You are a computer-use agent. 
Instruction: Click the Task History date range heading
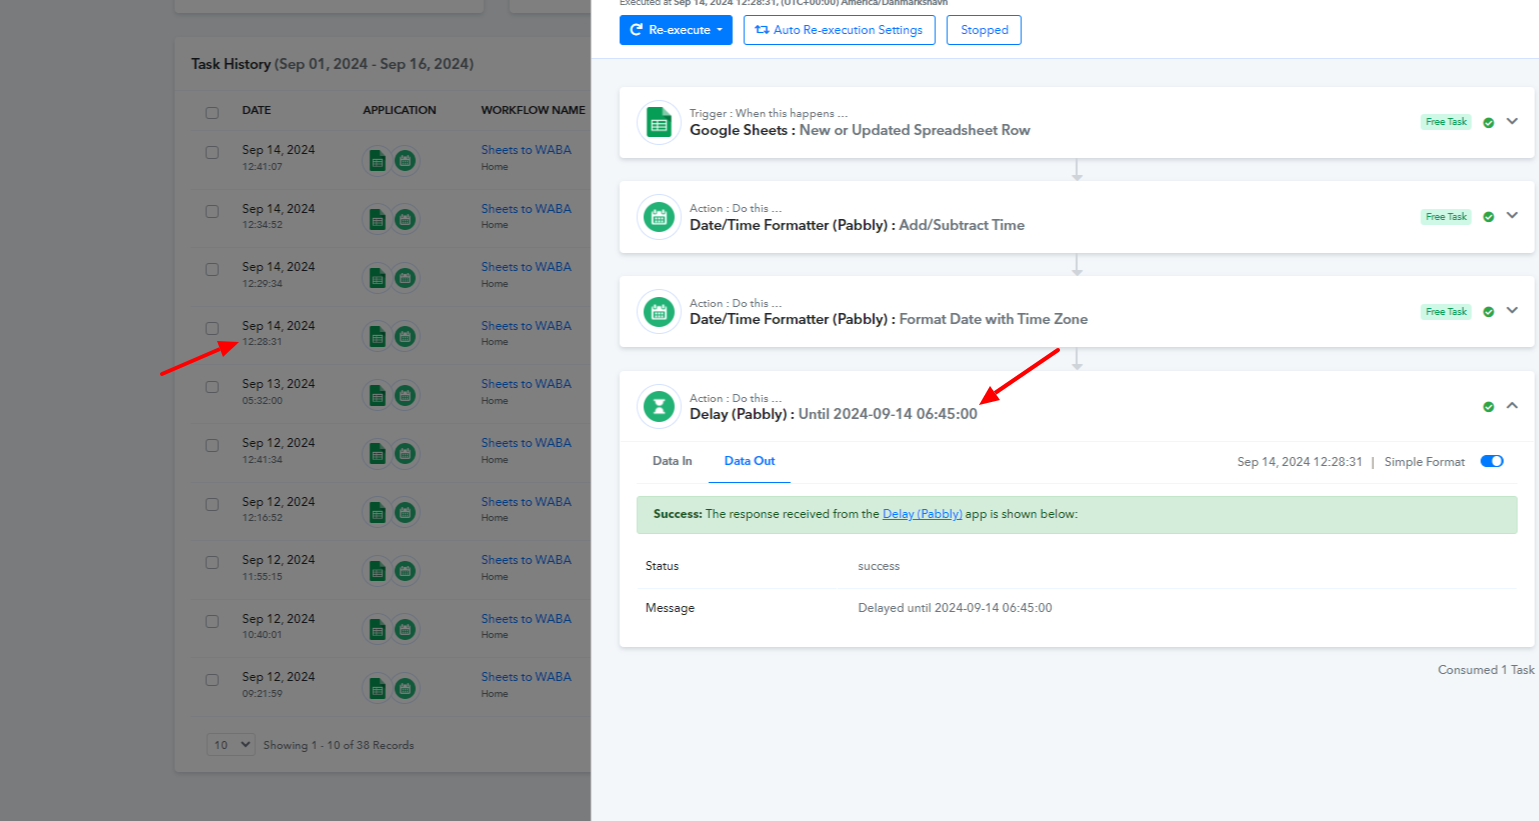point(332,64)
